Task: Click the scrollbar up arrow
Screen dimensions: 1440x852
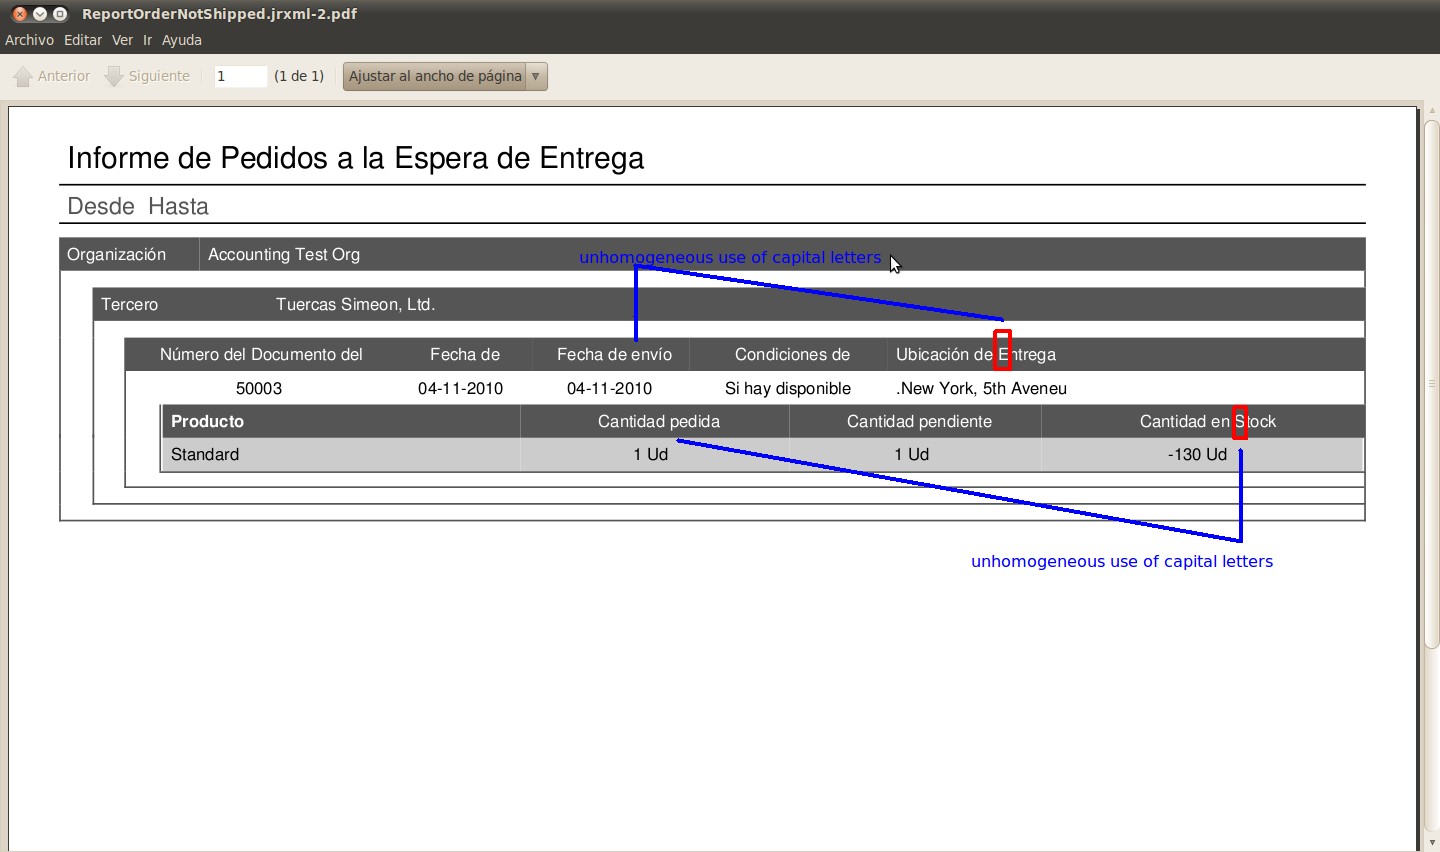Action: click(1432, 110)
